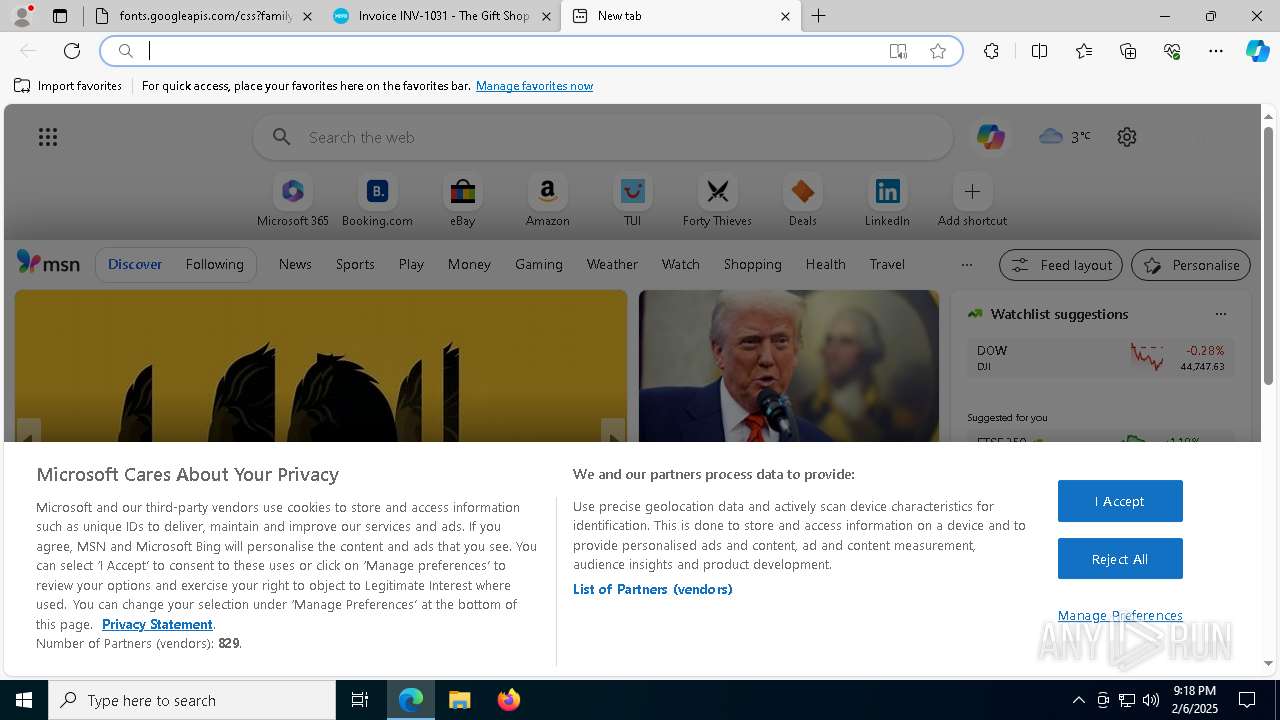This screenshot has width=1280, height=720.
Task: Open the Microsoft 365 shortcut
Action: (x=293, y=201)
